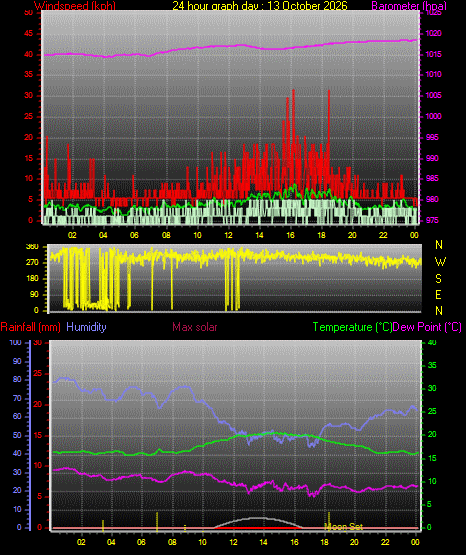Viewport: 466px width, 555px height.
Task: Click the 270 wind direction scale value
Action: pos(32,263)
